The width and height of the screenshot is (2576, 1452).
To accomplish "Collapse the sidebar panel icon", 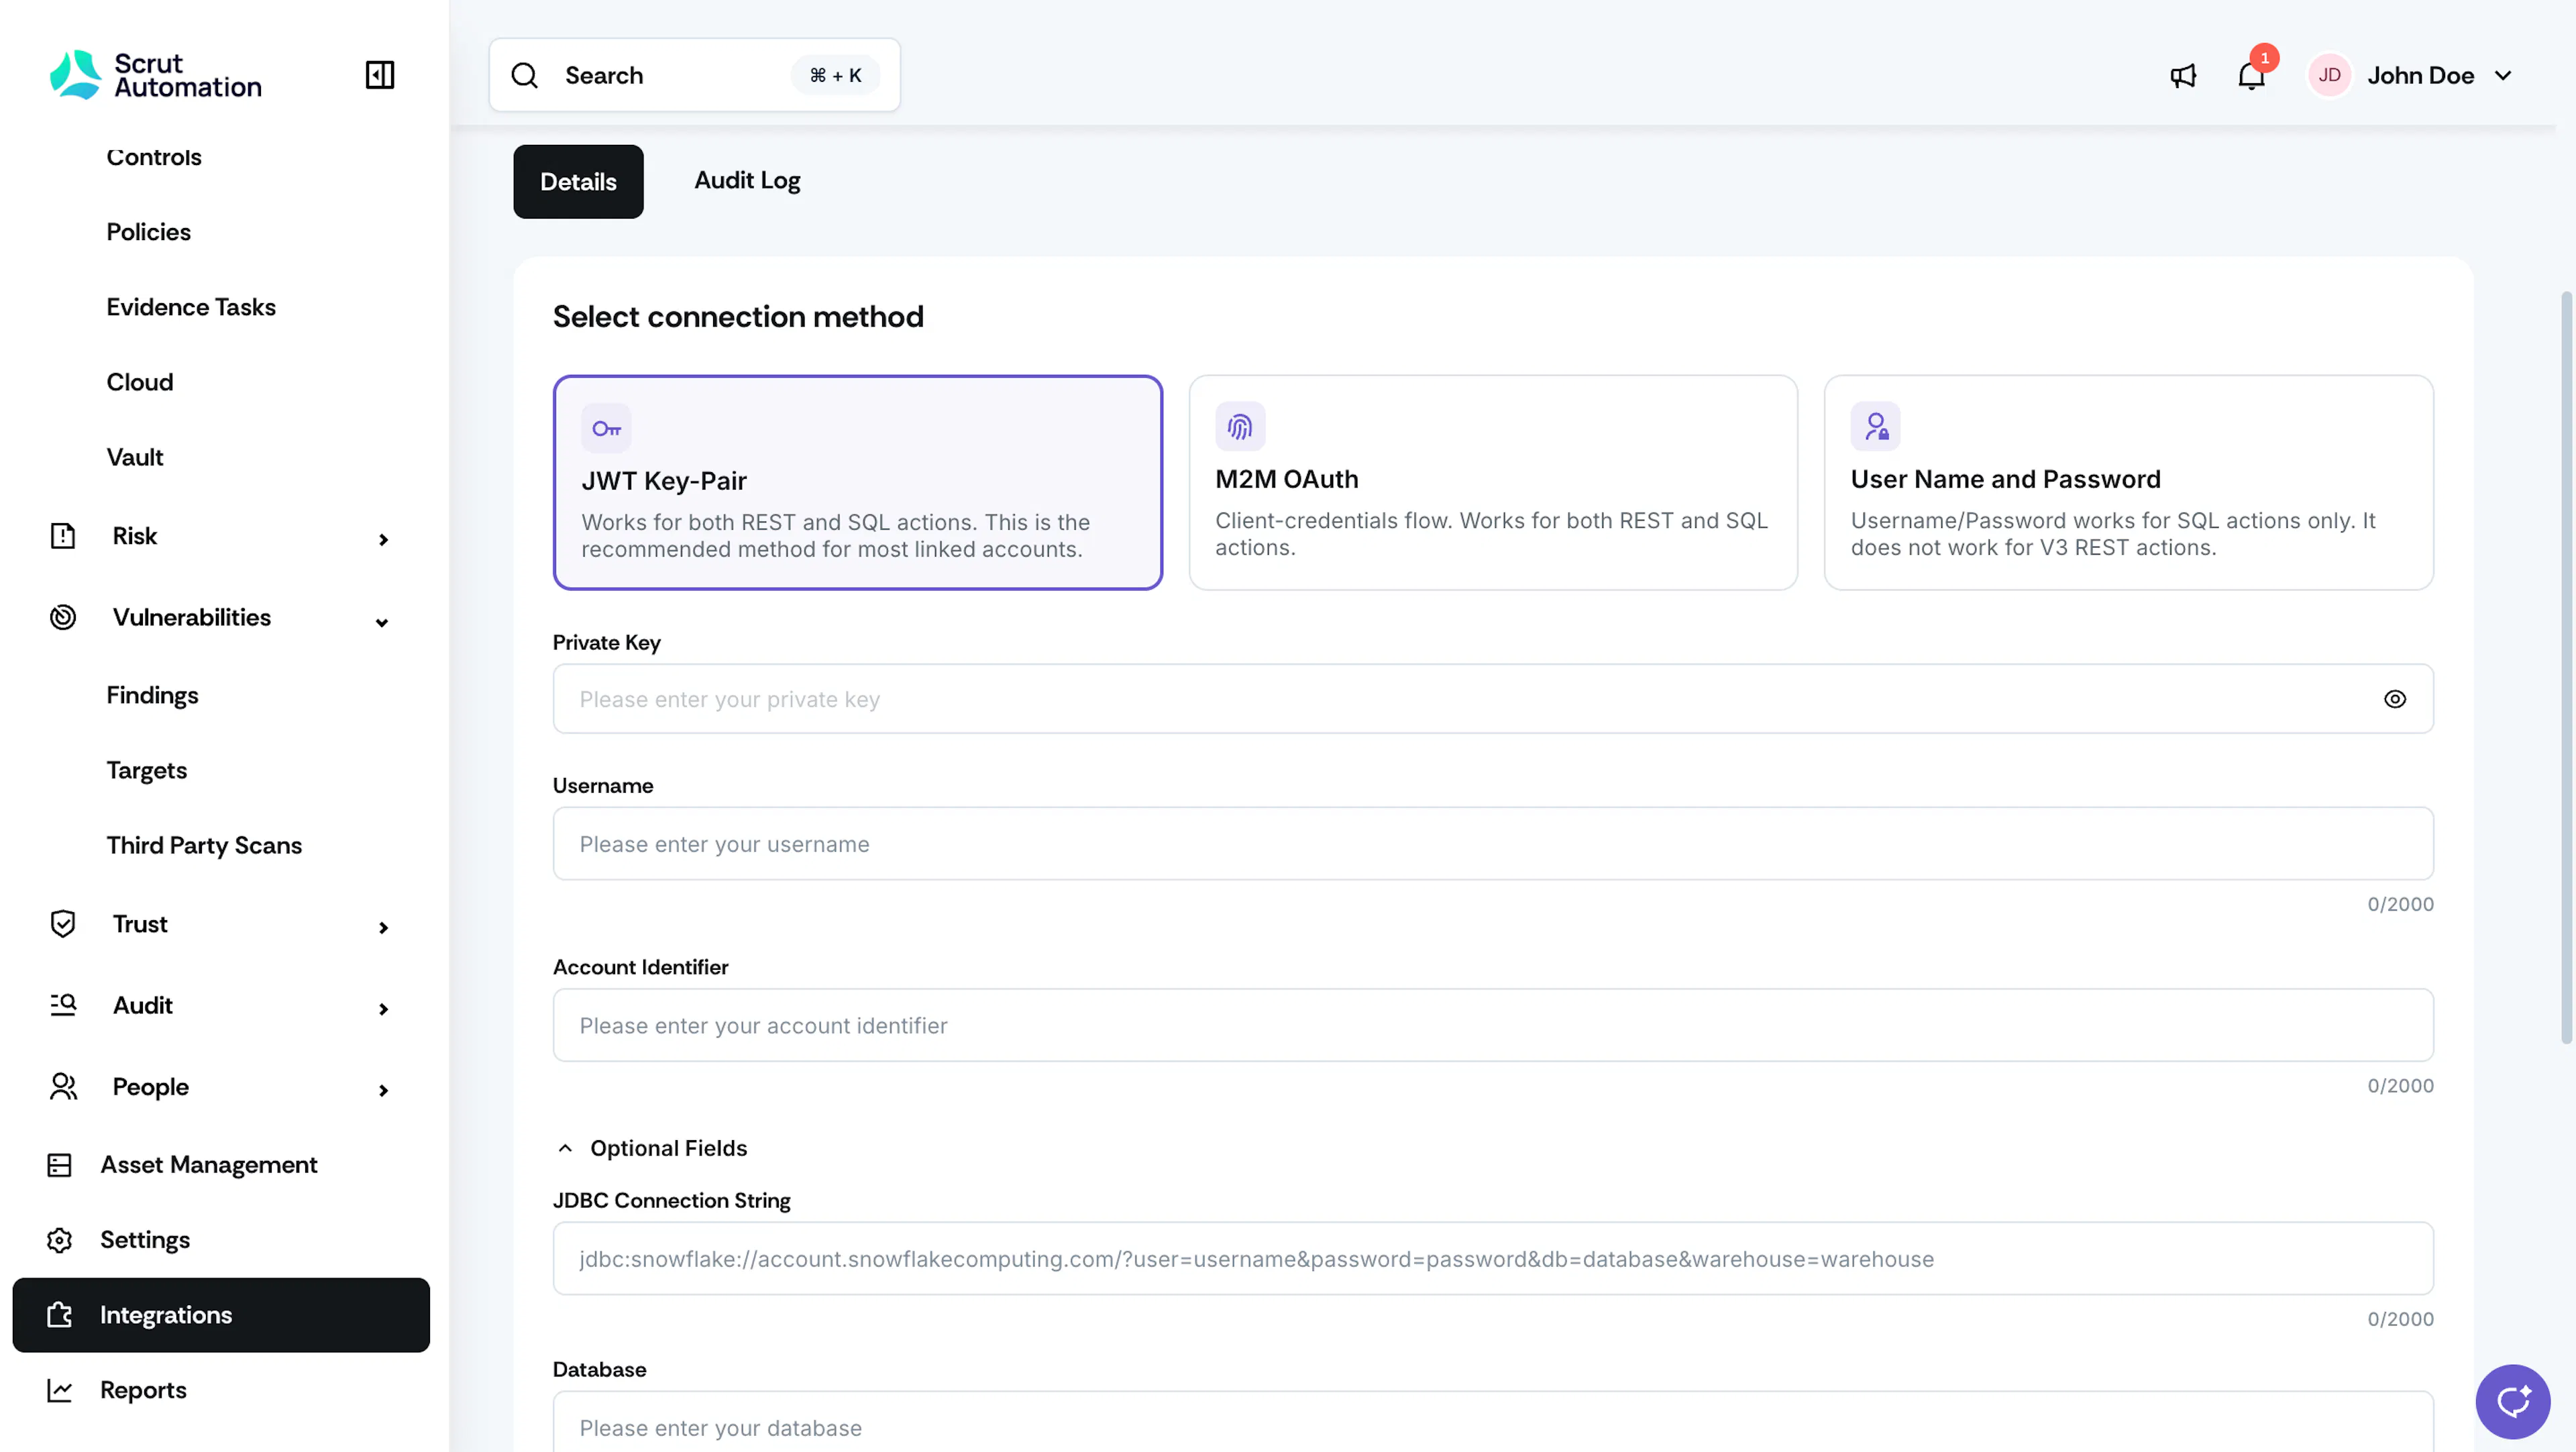I will [379, 75].
